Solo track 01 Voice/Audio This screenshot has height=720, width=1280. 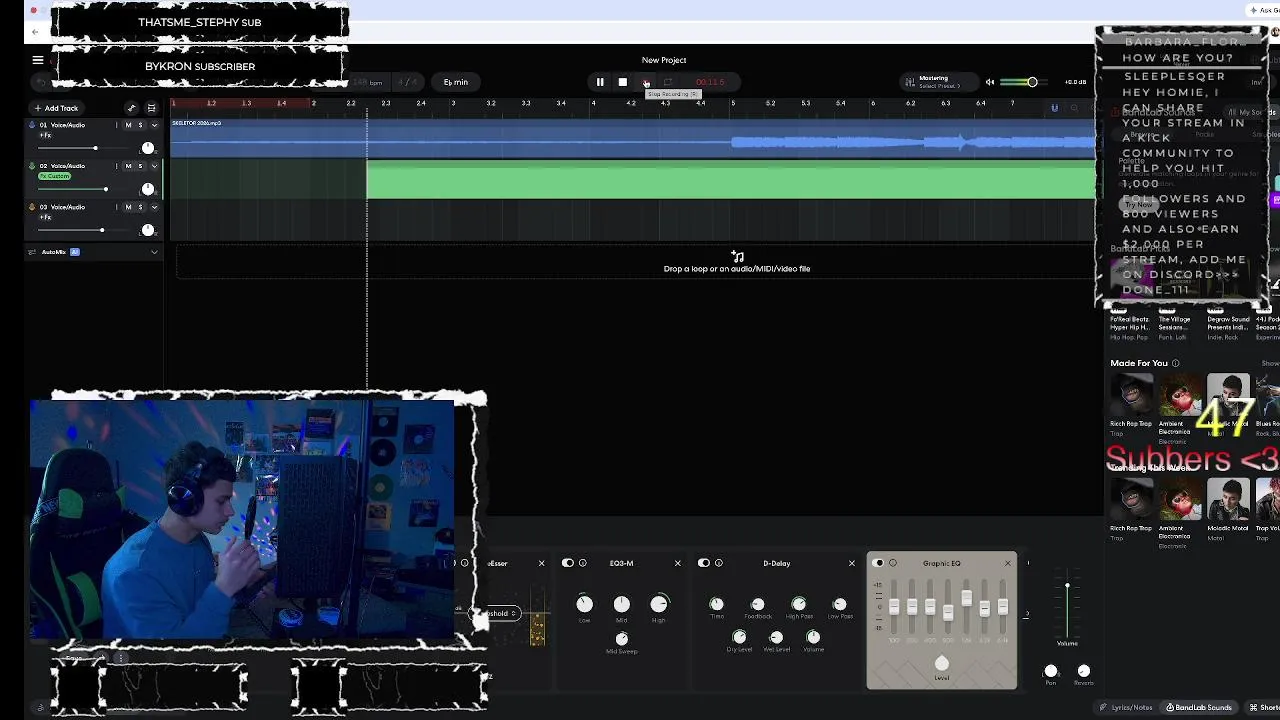click(140, 125)
